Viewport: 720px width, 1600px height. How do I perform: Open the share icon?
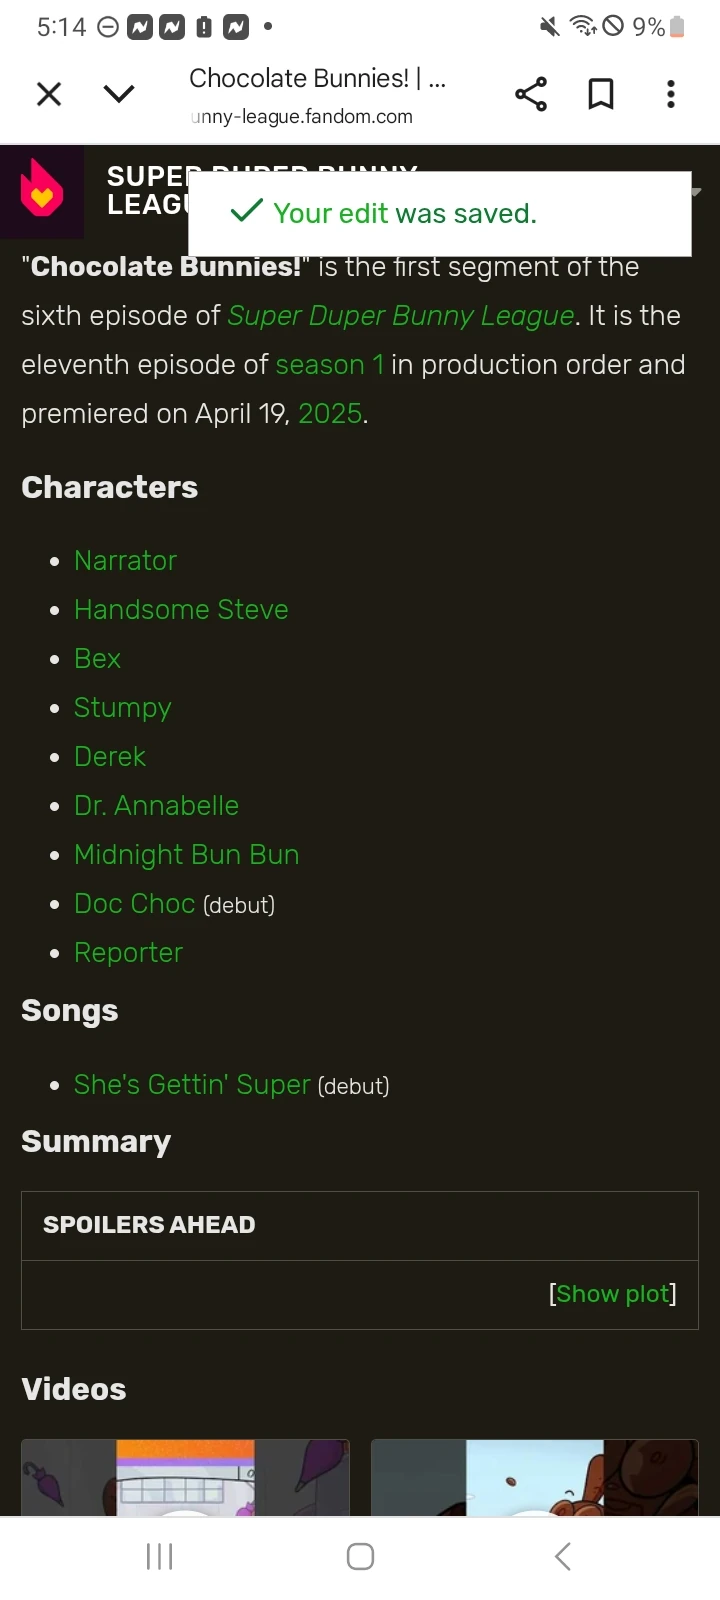point(531,93)
